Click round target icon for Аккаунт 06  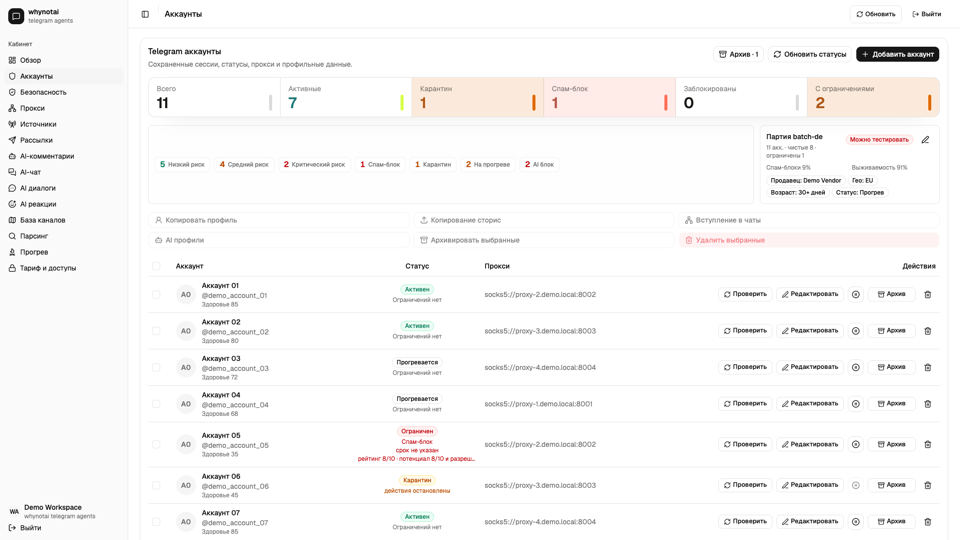pyautogui.click(x=856, y=485)
